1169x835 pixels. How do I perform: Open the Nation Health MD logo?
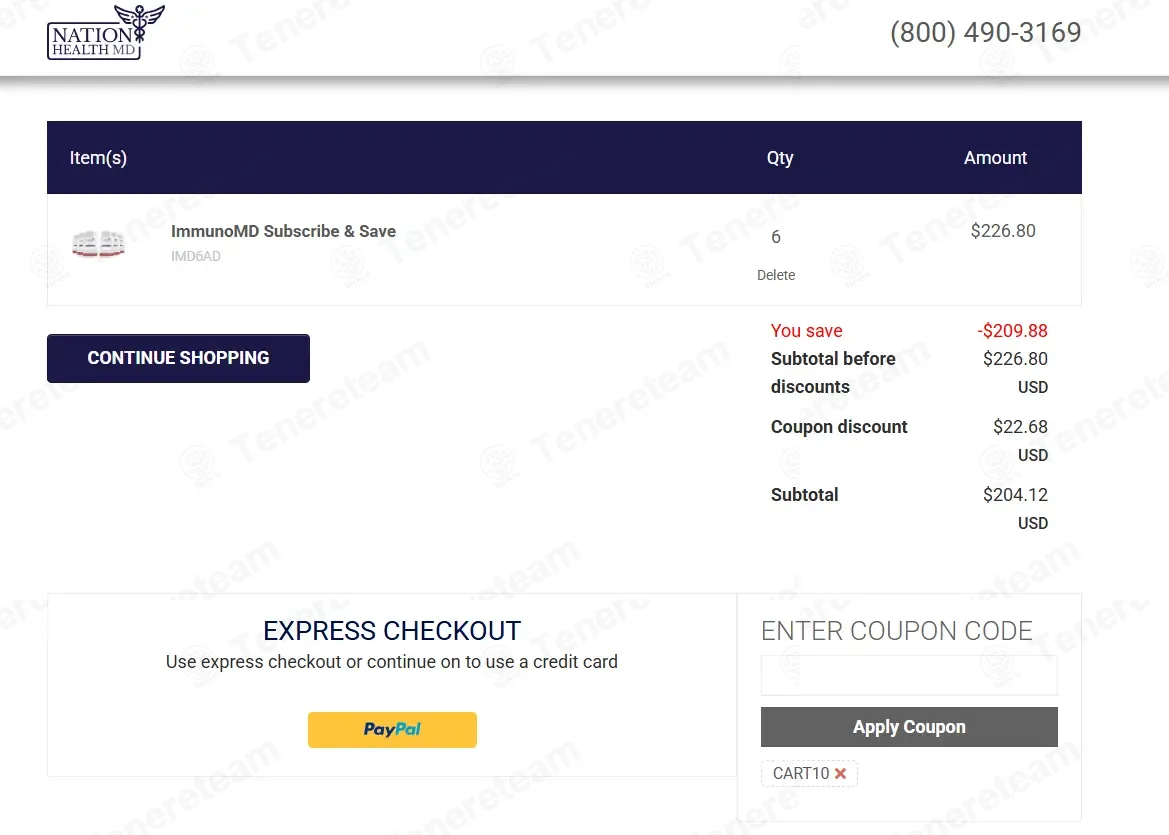(x=106, y=32)
